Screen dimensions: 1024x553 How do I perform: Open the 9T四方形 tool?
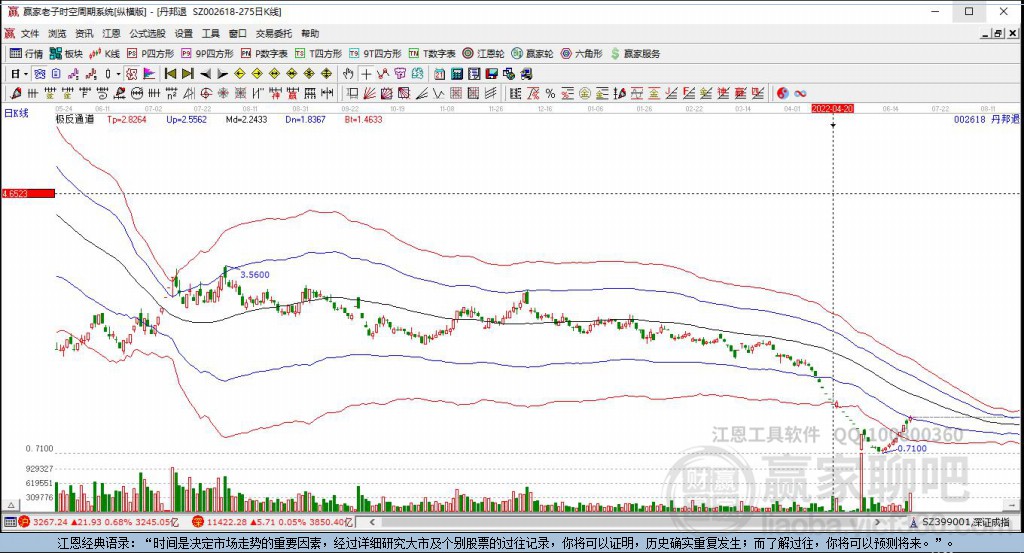click(375, 54)
